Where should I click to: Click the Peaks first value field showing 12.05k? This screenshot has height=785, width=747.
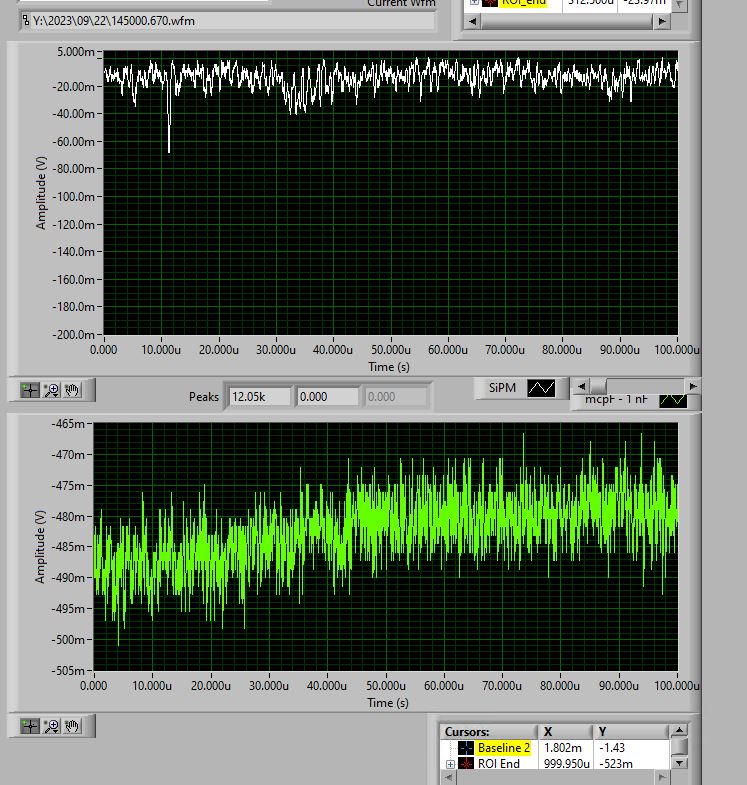[x=260, y=397]
